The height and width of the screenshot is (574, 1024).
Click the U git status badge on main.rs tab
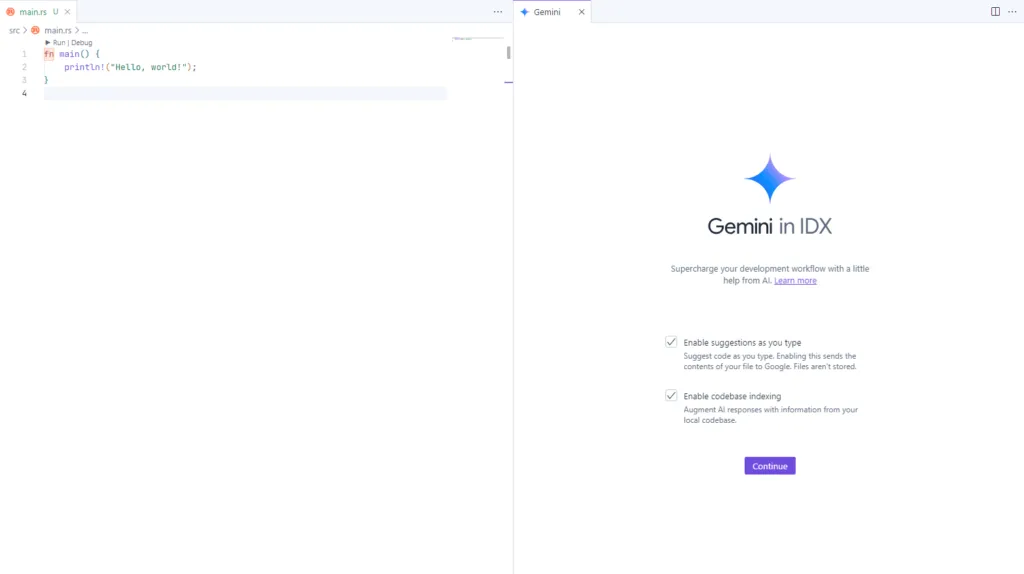coord(56,12)
